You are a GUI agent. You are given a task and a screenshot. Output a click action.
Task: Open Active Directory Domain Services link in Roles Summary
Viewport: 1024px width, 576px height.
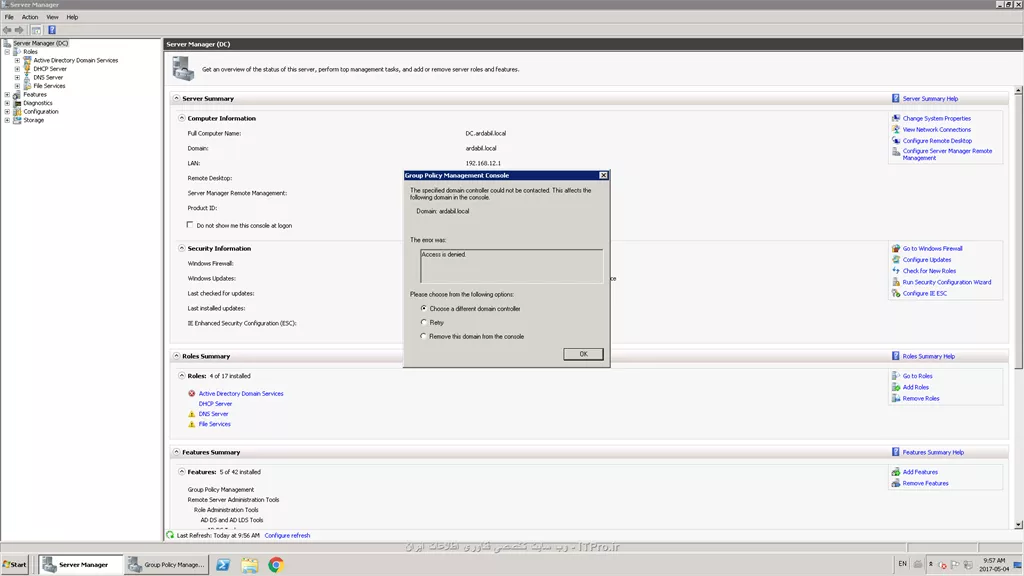tap(241, 393)
